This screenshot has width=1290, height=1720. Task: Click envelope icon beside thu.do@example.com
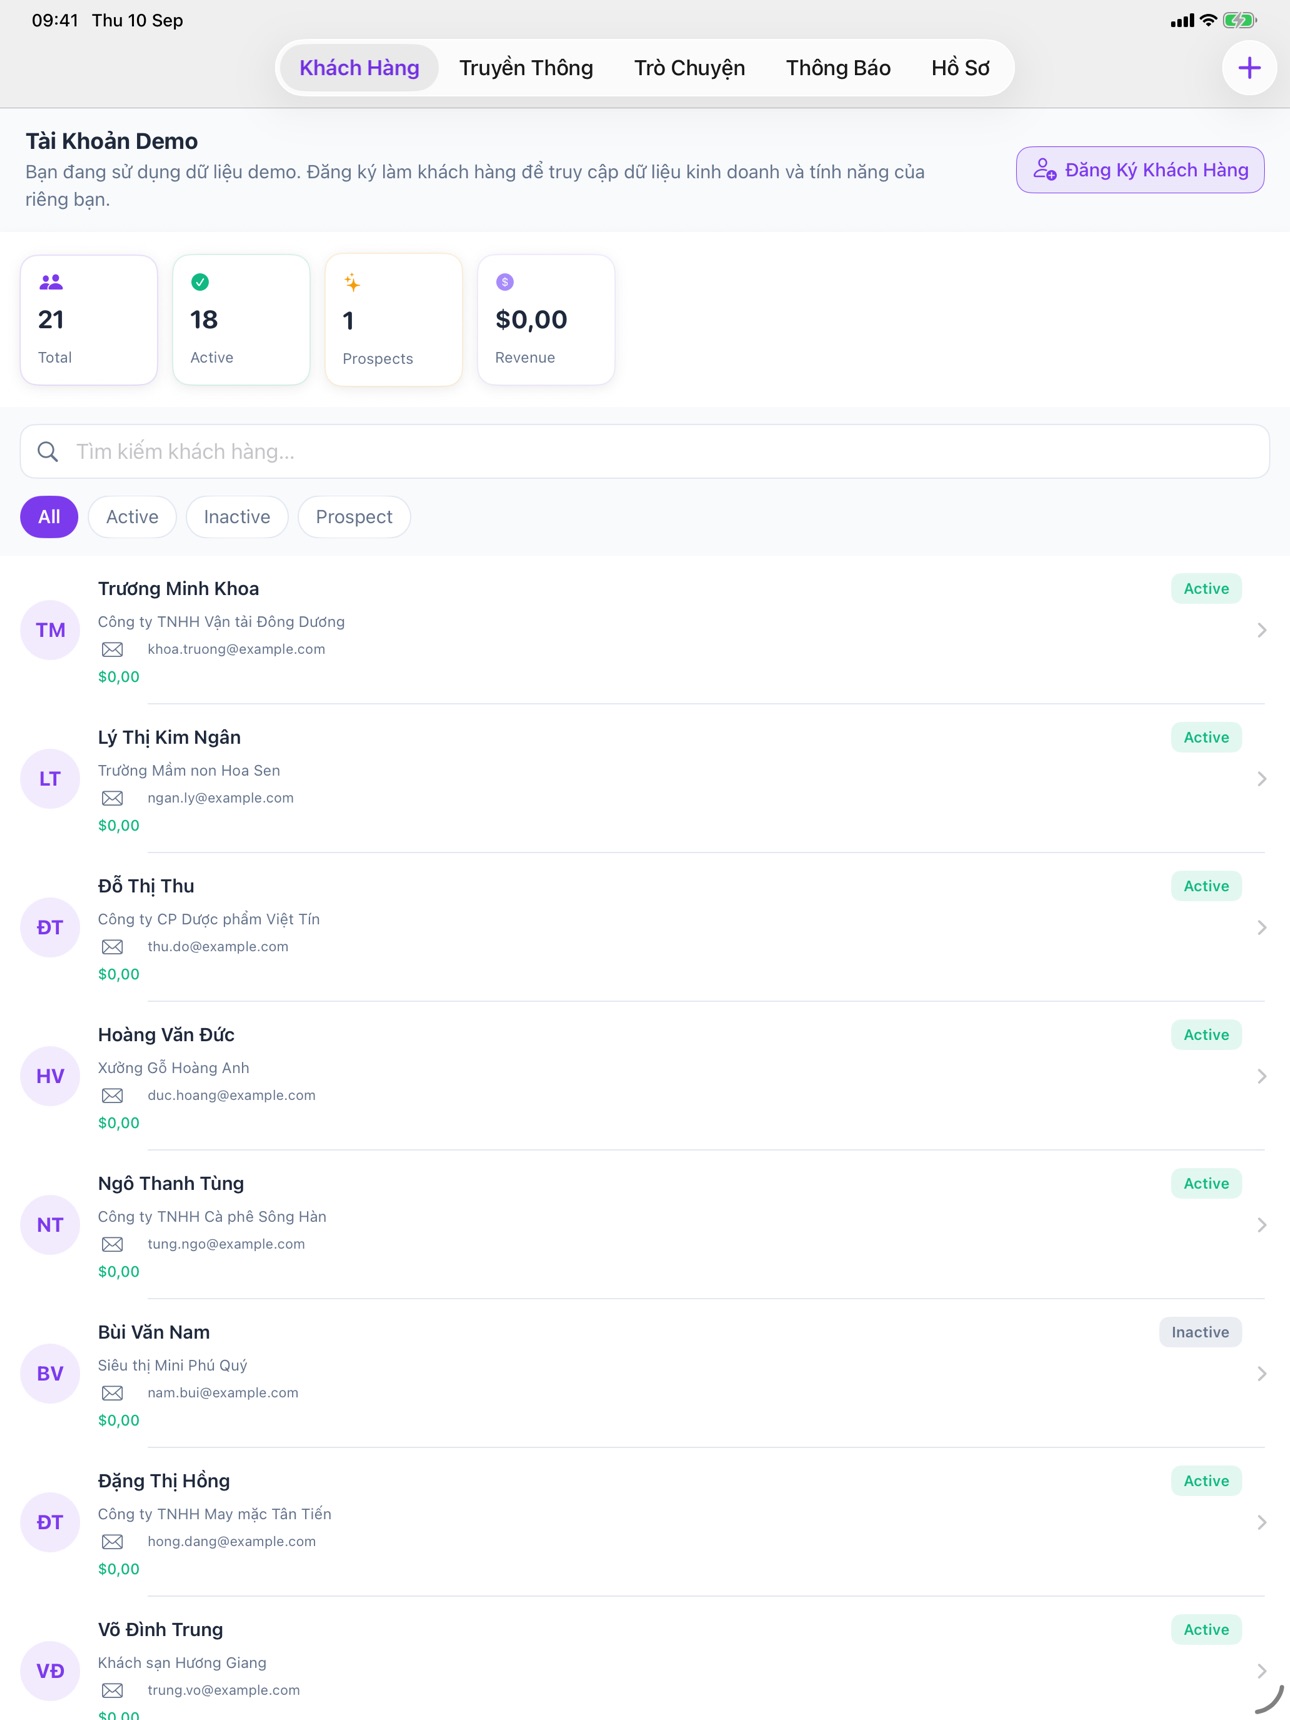coord(113,947)
